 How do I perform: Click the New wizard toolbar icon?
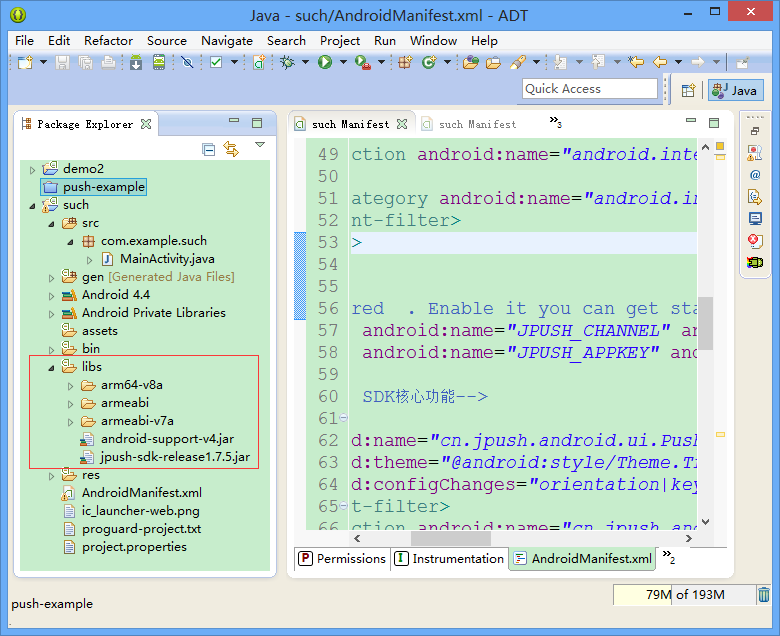25,62
